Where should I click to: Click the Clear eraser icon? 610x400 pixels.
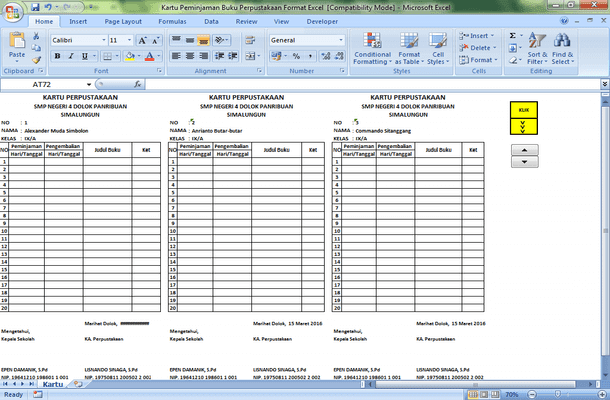(x=513, y=60)
